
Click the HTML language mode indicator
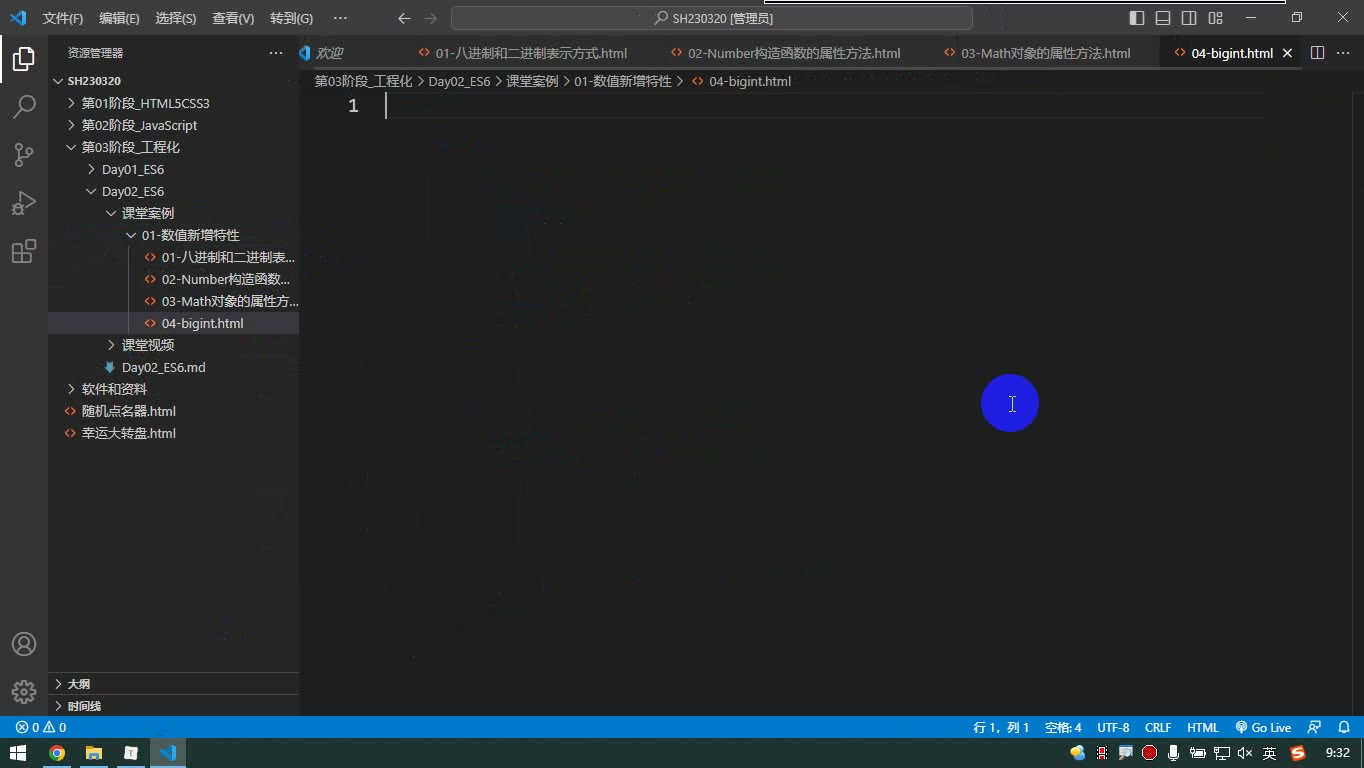click(x=1203, y=727)
